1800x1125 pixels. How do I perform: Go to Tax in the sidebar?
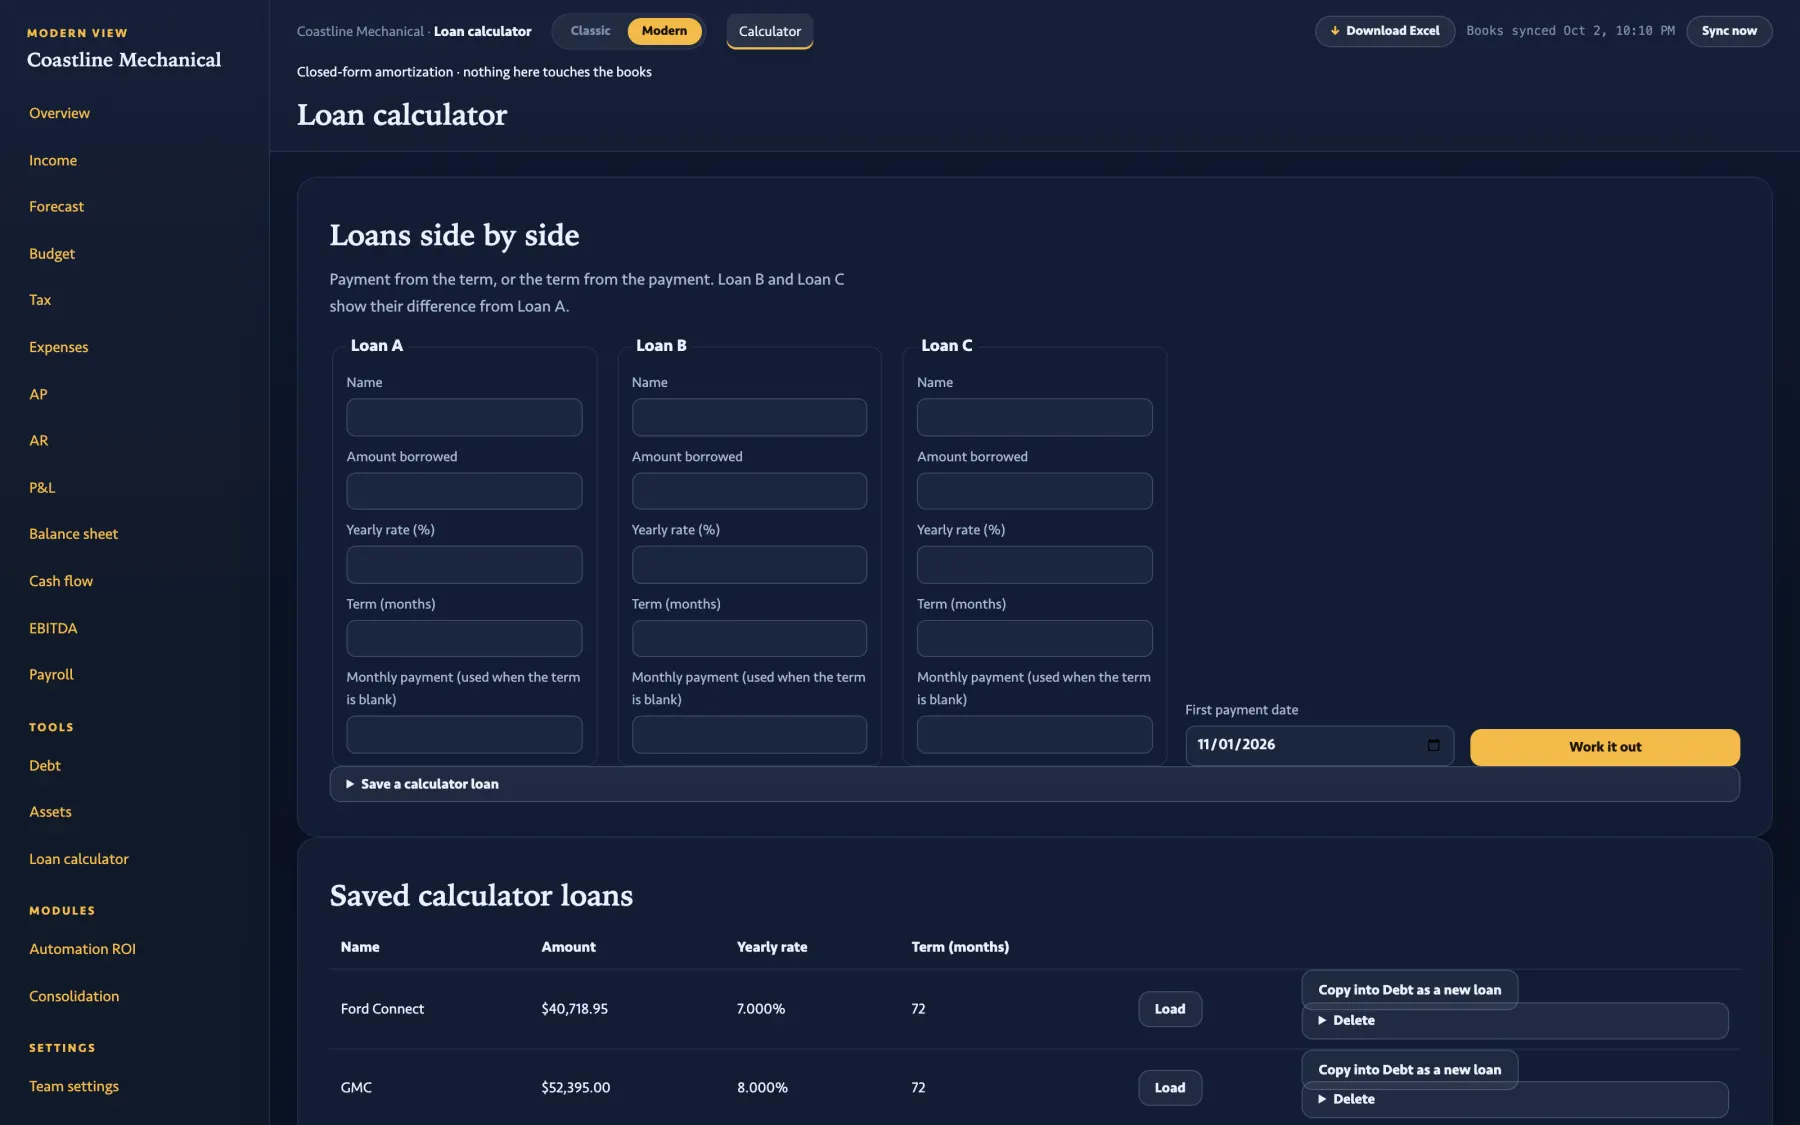[40, 300]
